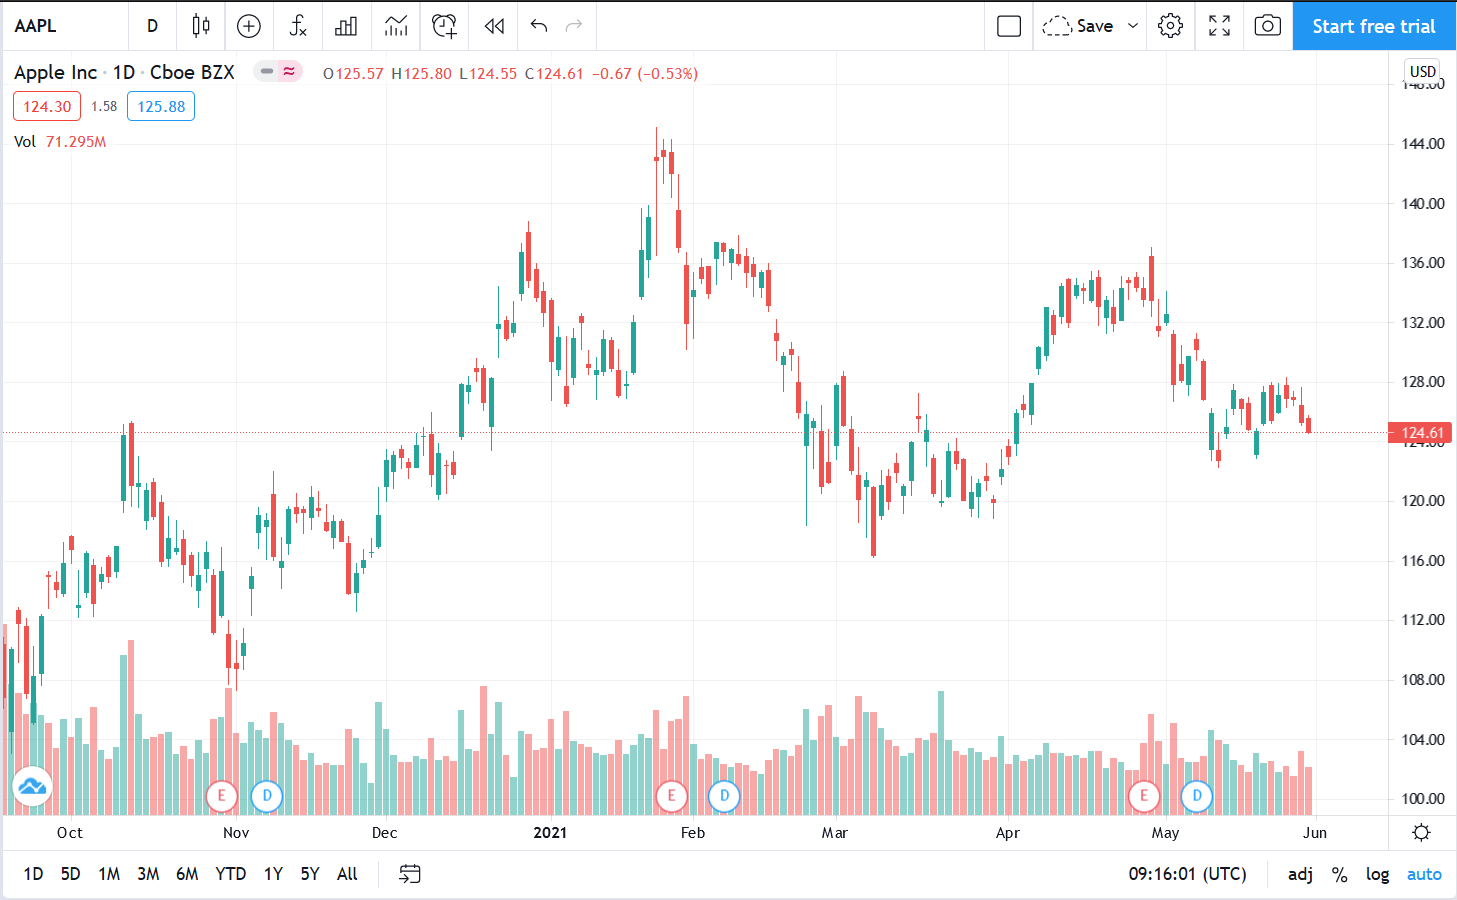Set the range to All

click(347, 874)
